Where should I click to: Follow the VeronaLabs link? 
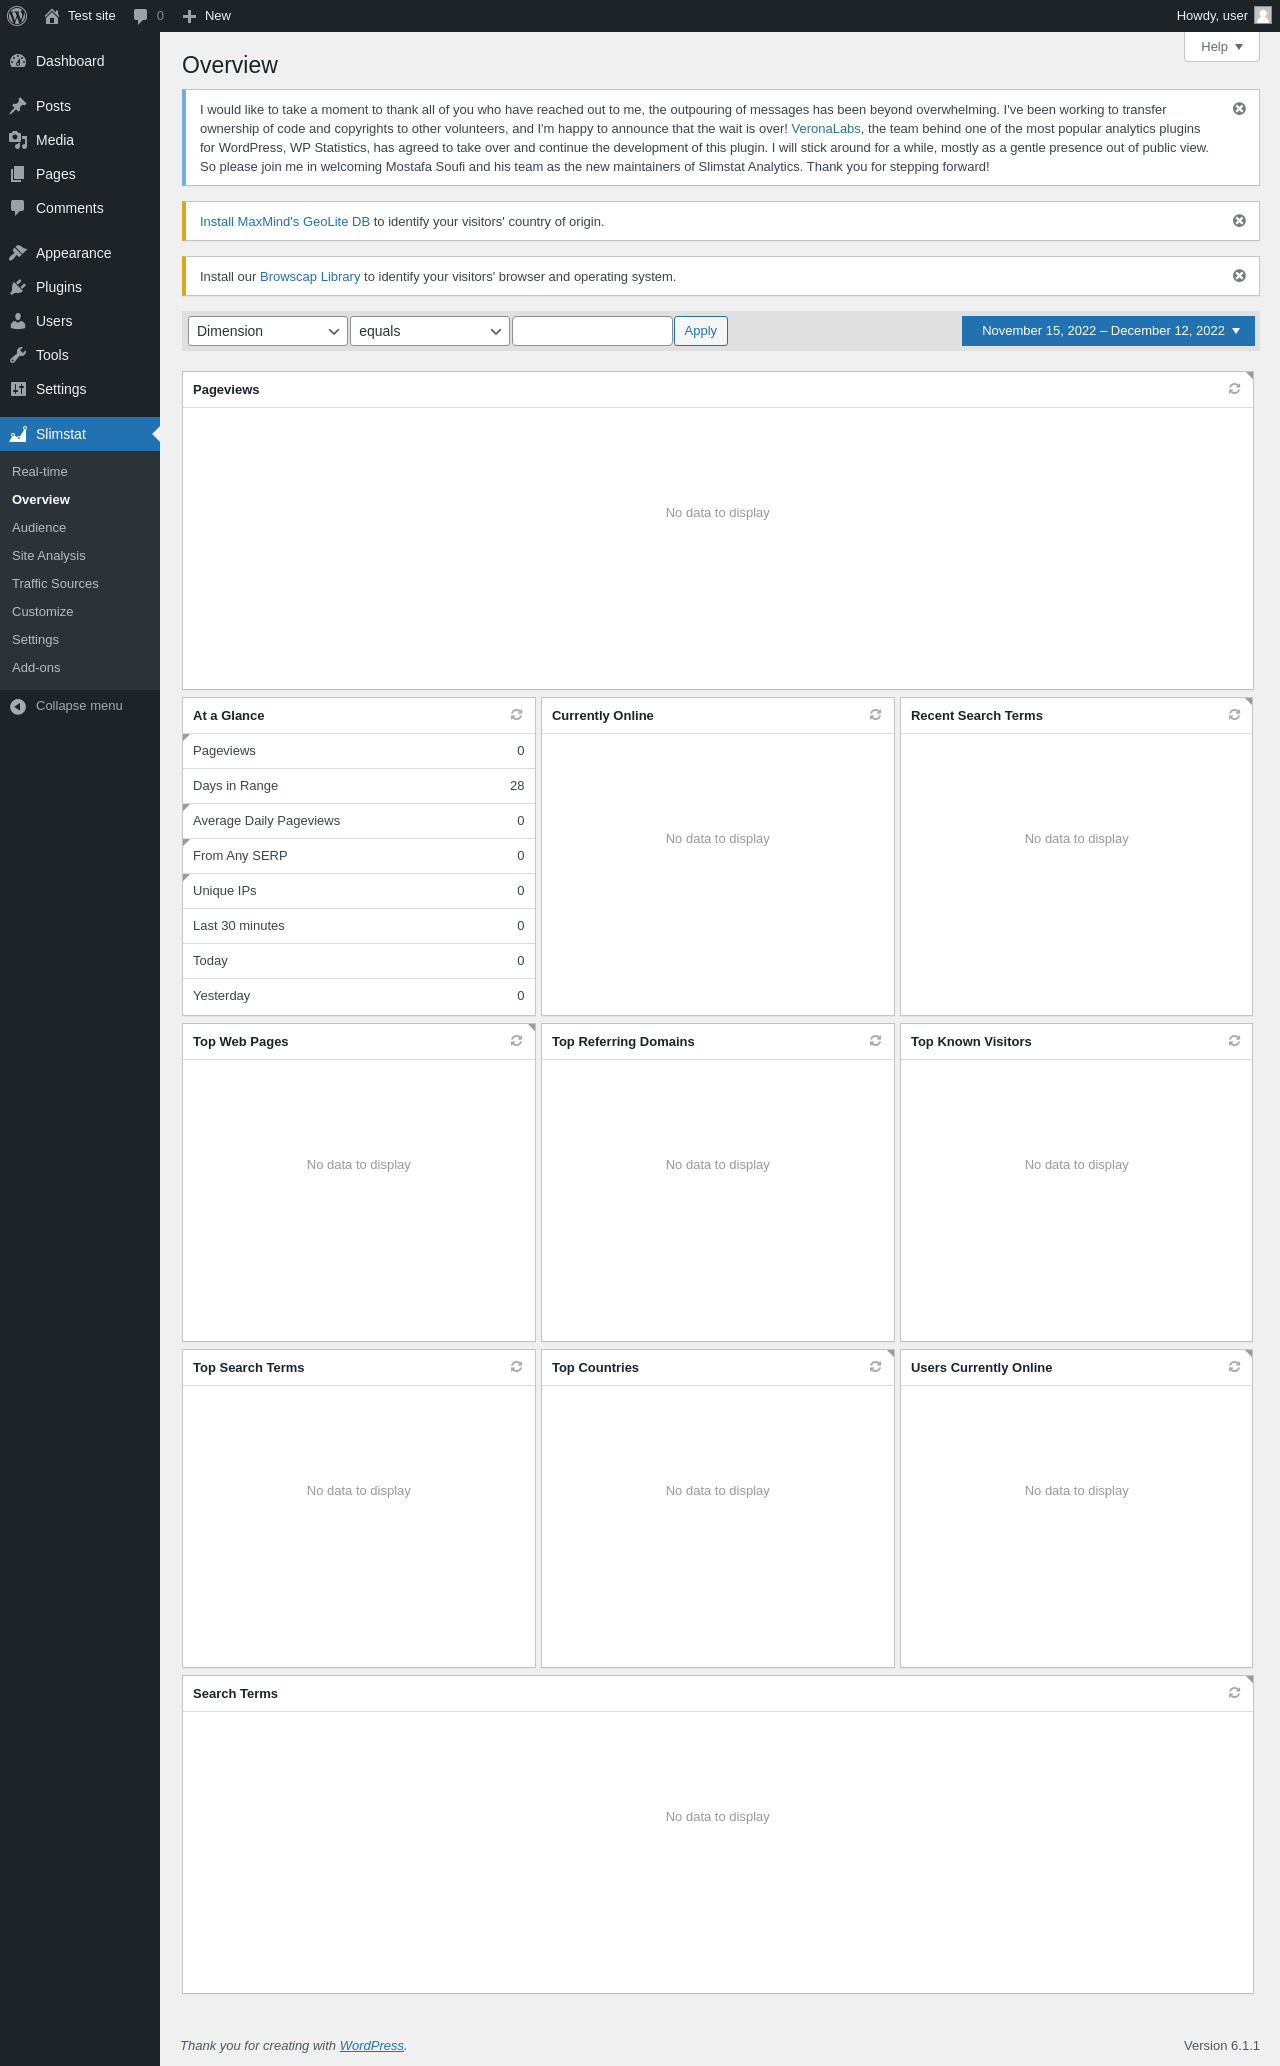click(x=826, y=129)
